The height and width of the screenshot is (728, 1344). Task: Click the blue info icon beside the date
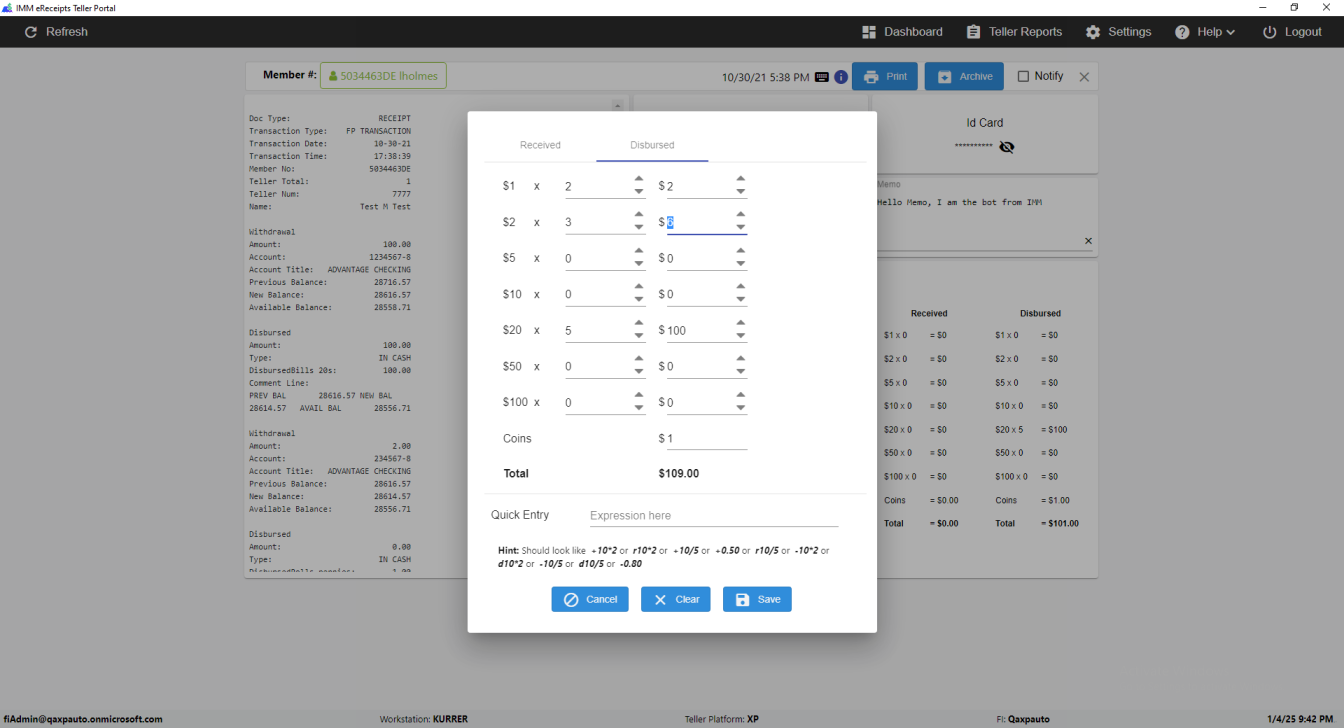pyautogui.click(x=842, y=77)
